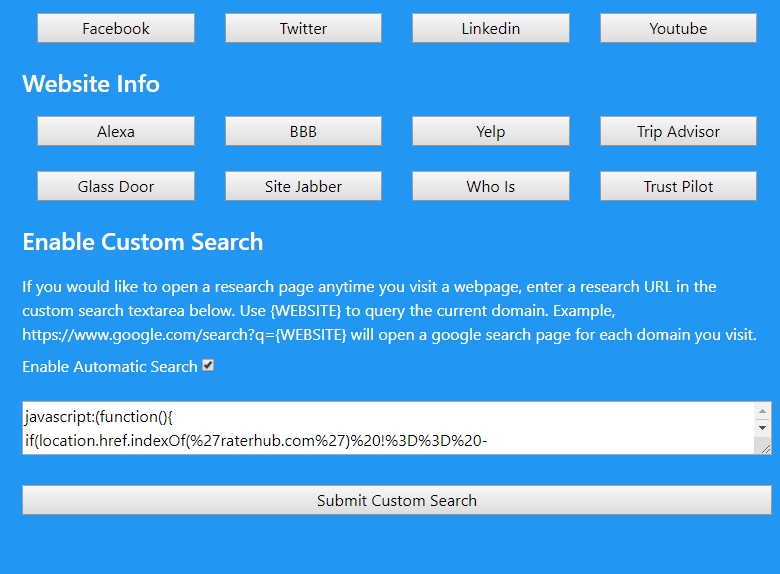Click the Enable Custom Search heading
The height and width of the screenshot is (574, 780).
tap(143, 242)
